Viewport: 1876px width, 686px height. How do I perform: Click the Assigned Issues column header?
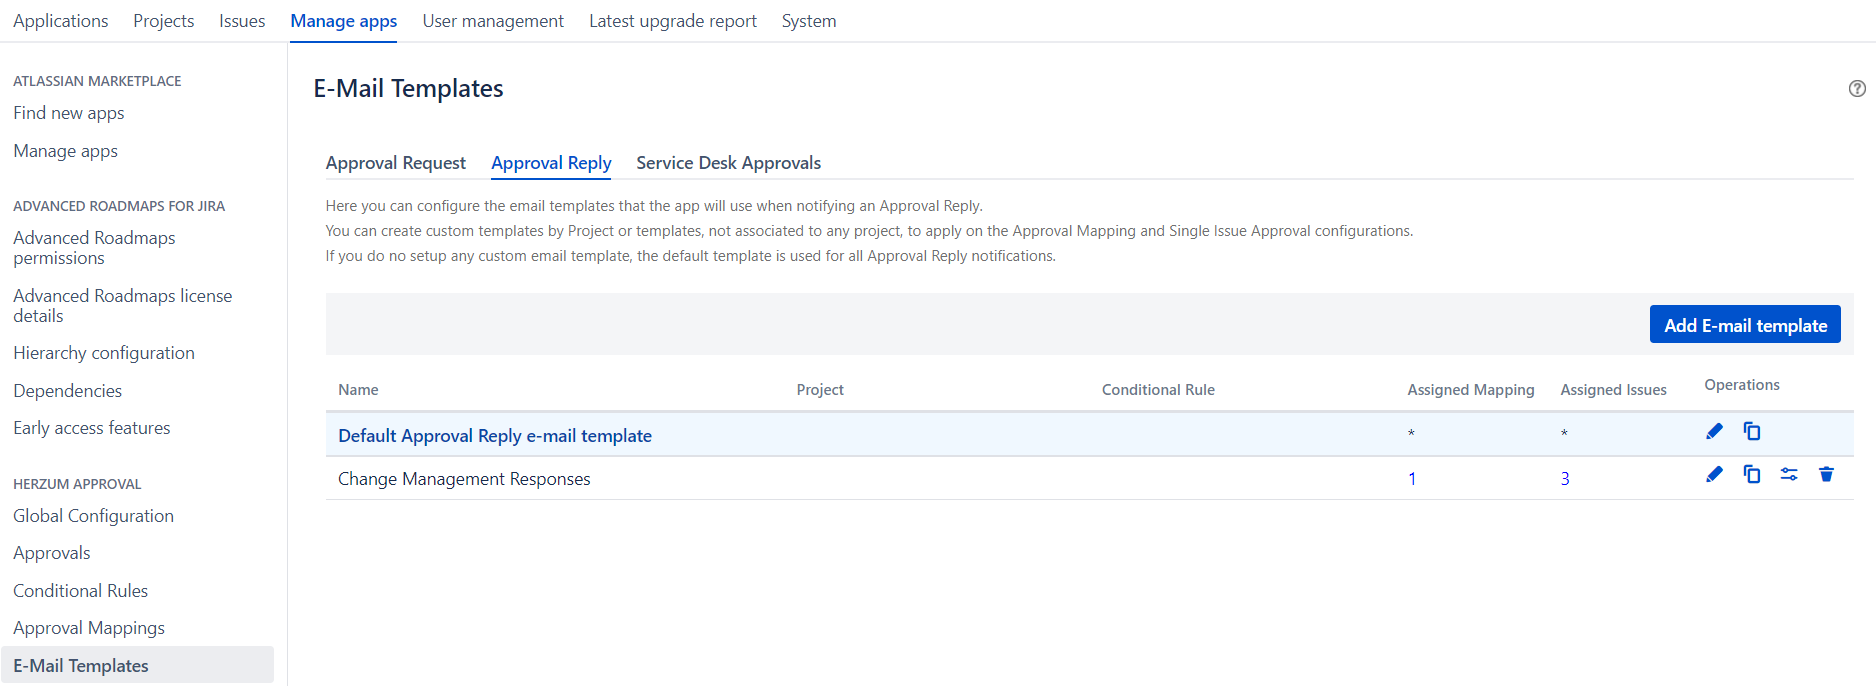coord(1613,390)
